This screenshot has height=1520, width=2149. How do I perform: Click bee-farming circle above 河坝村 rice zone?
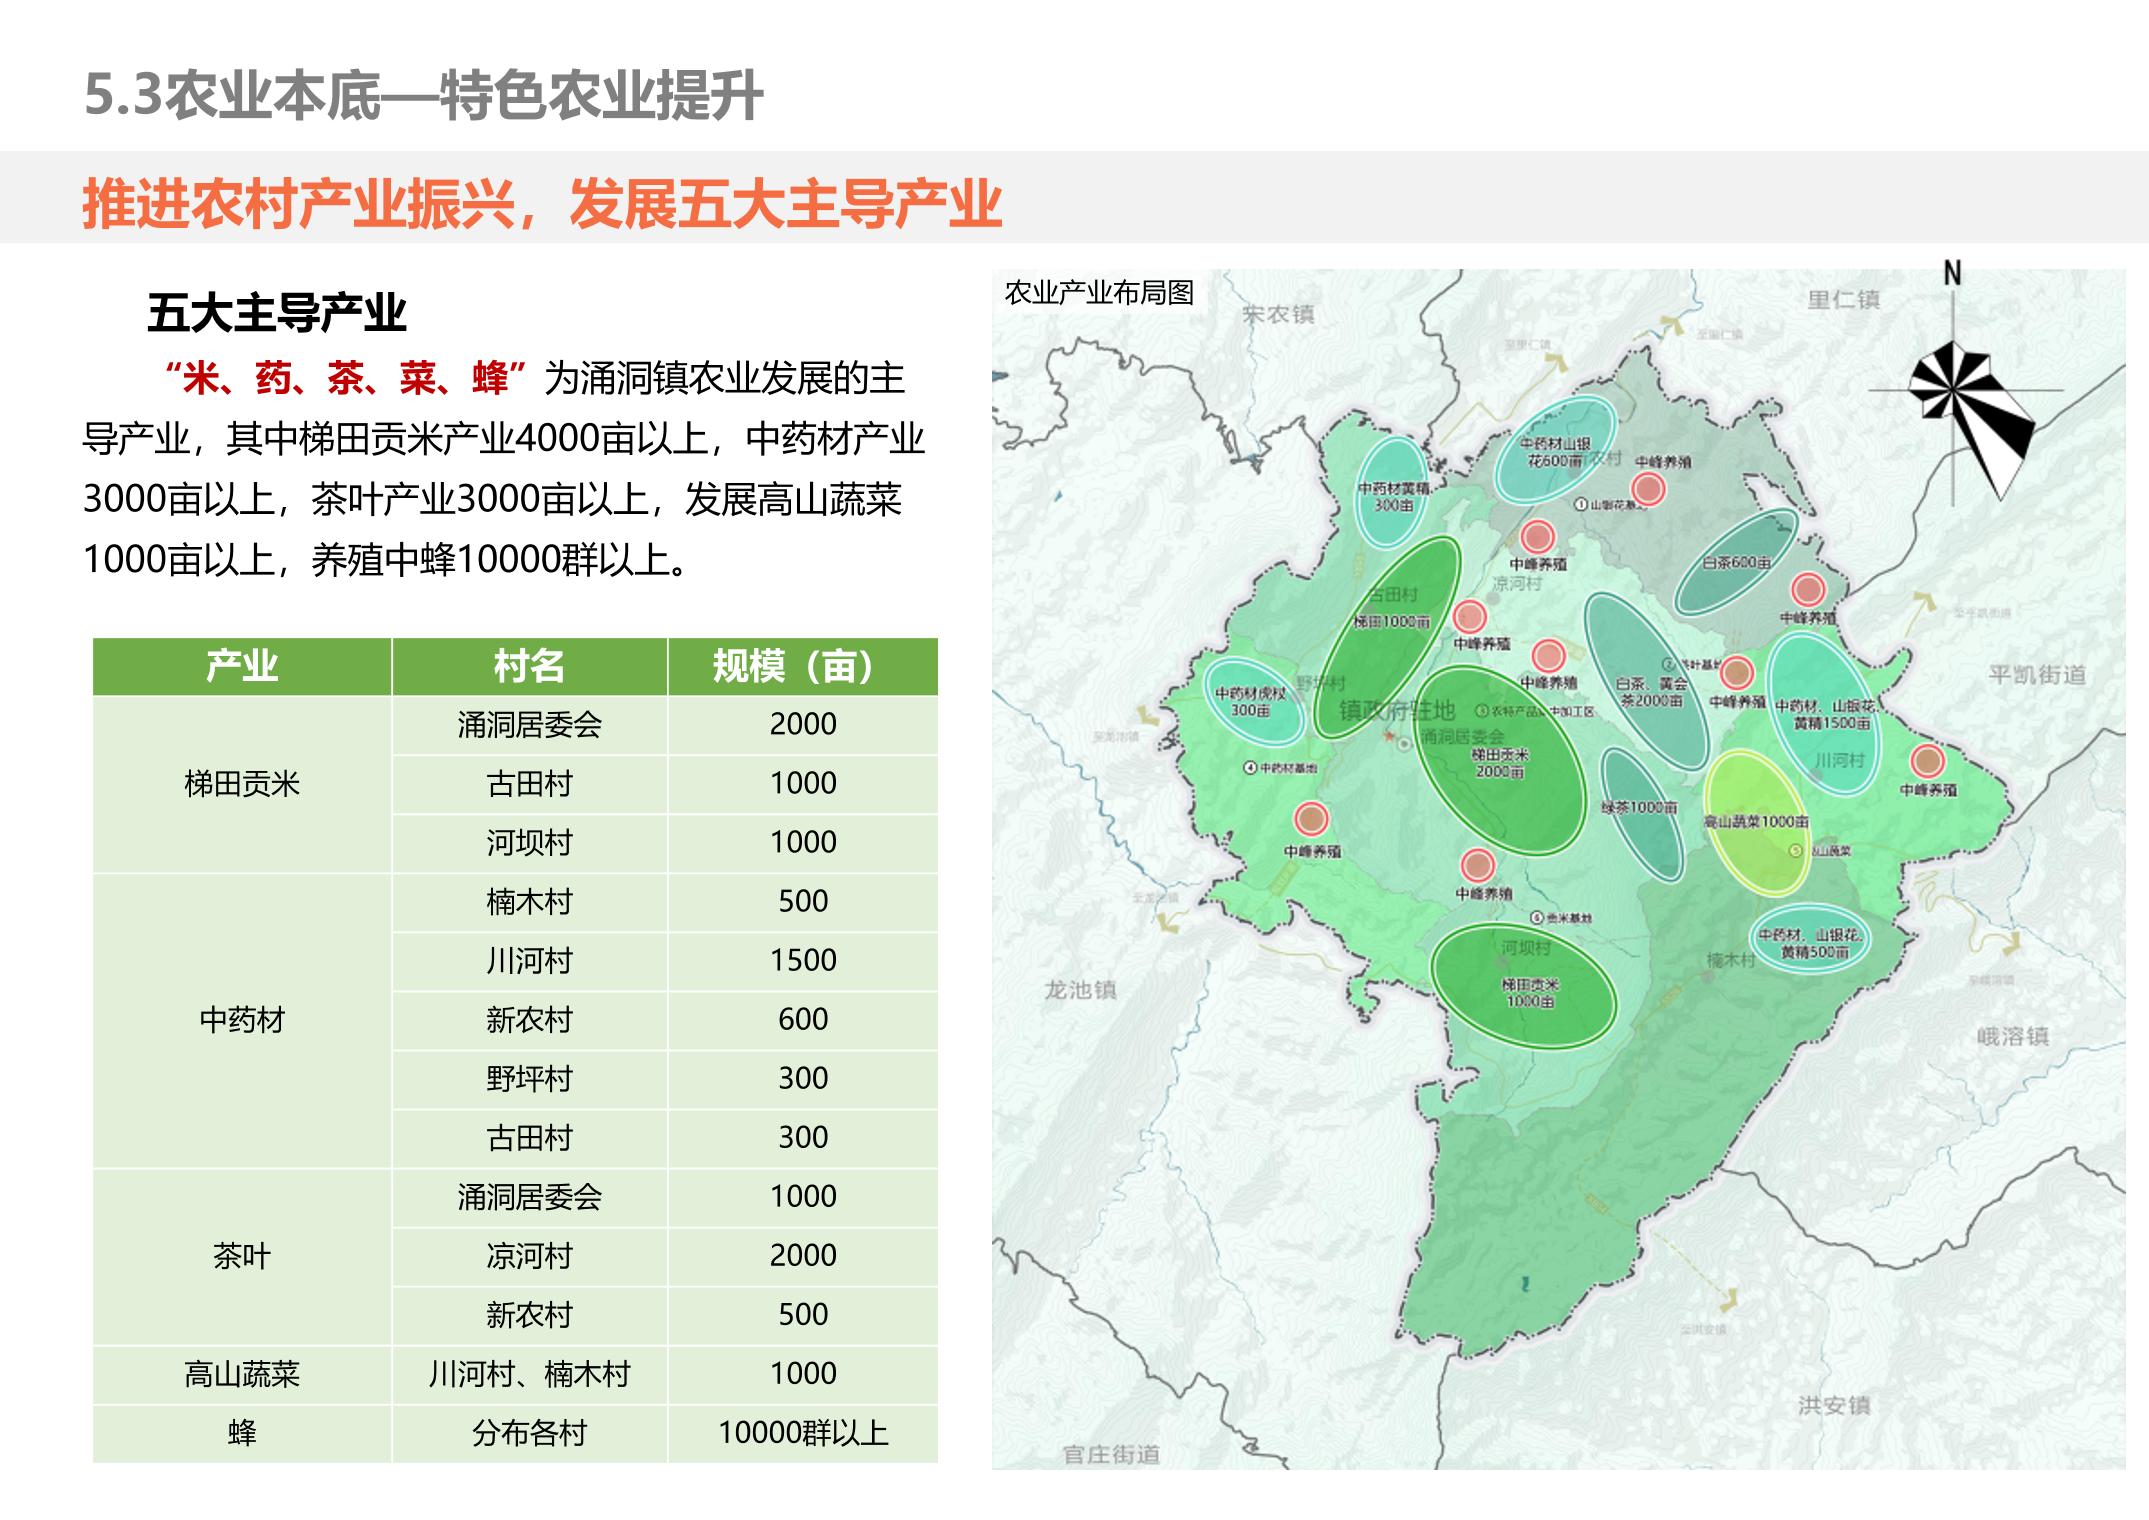(1477, 864)
